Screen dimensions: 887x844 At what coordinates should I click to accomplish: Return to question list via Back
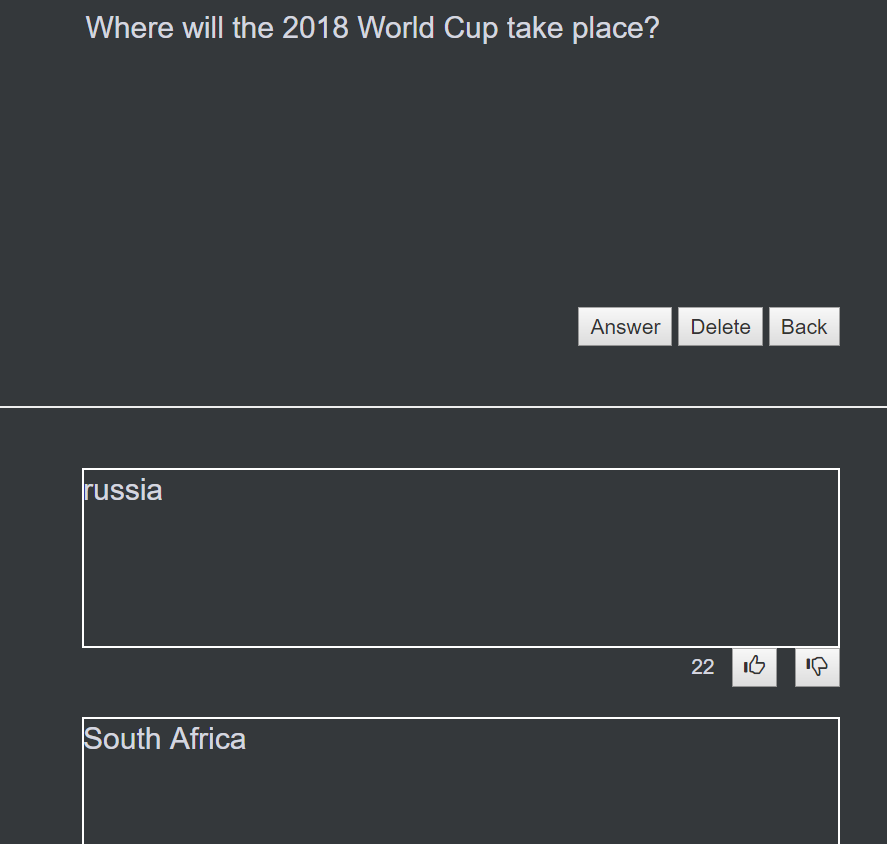click(804, 326)
